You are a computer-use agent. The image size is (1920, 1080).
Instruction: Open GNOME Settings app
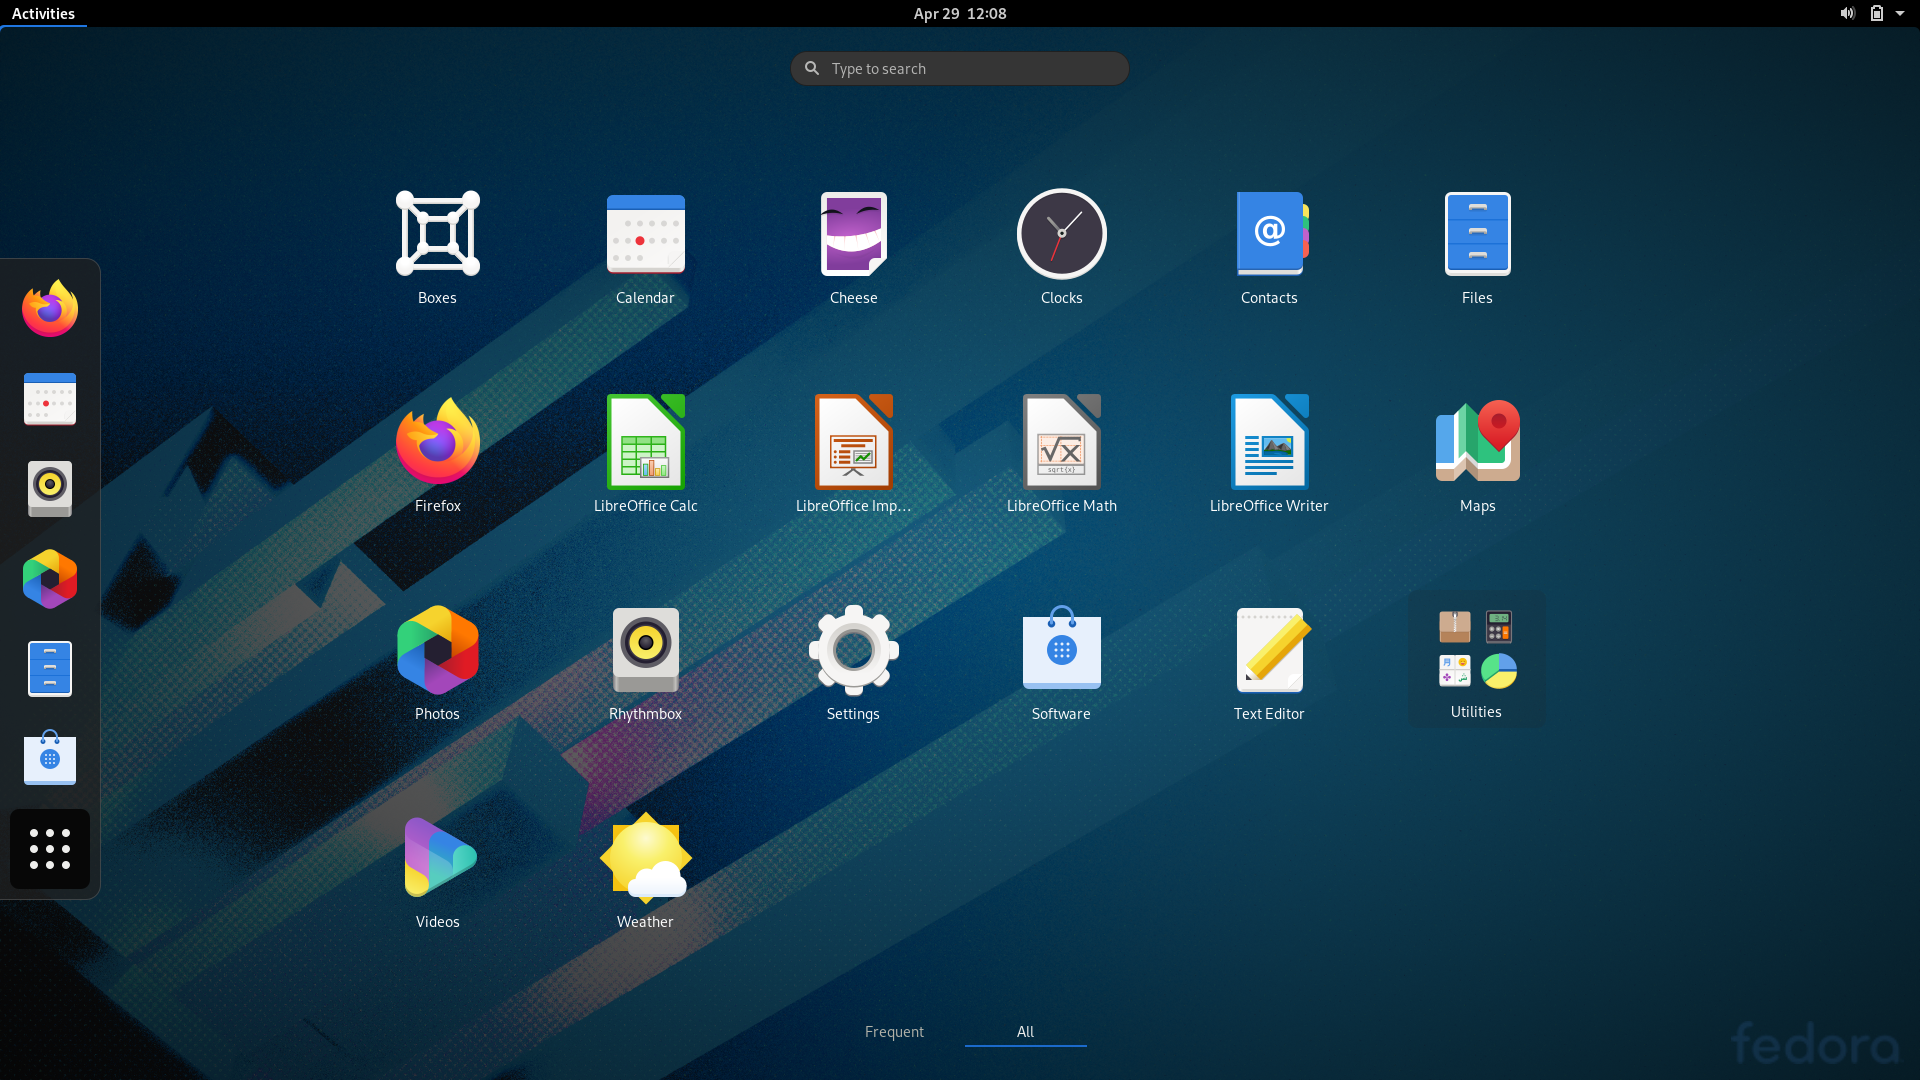(853, 664)
